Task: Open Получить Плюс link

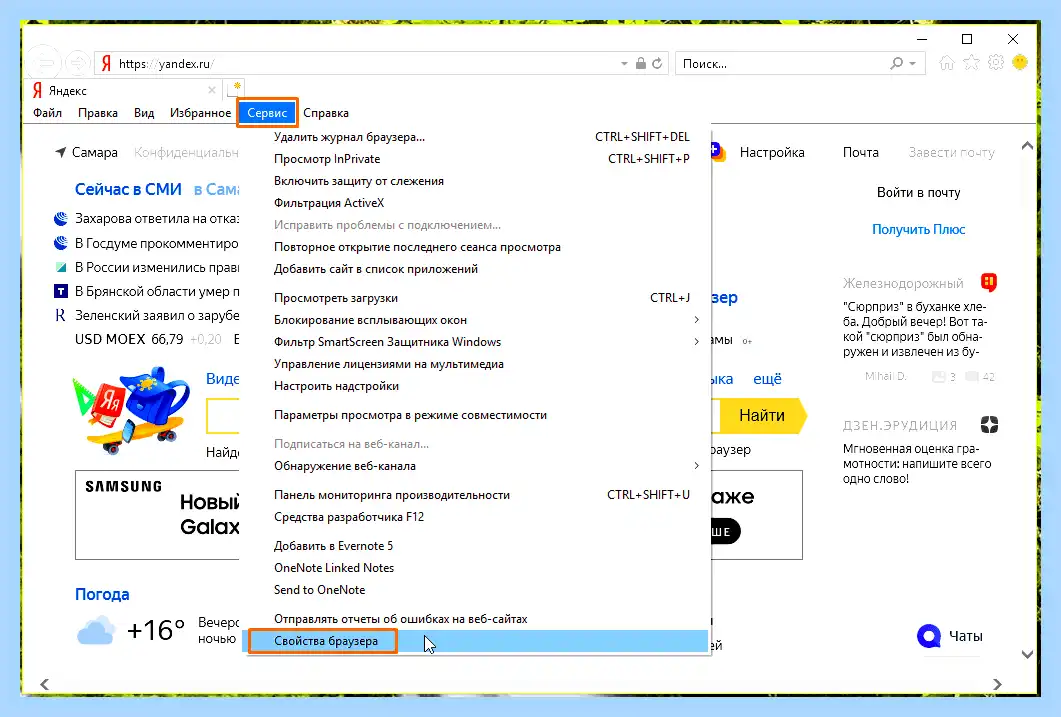Action: tap(918, 229)
